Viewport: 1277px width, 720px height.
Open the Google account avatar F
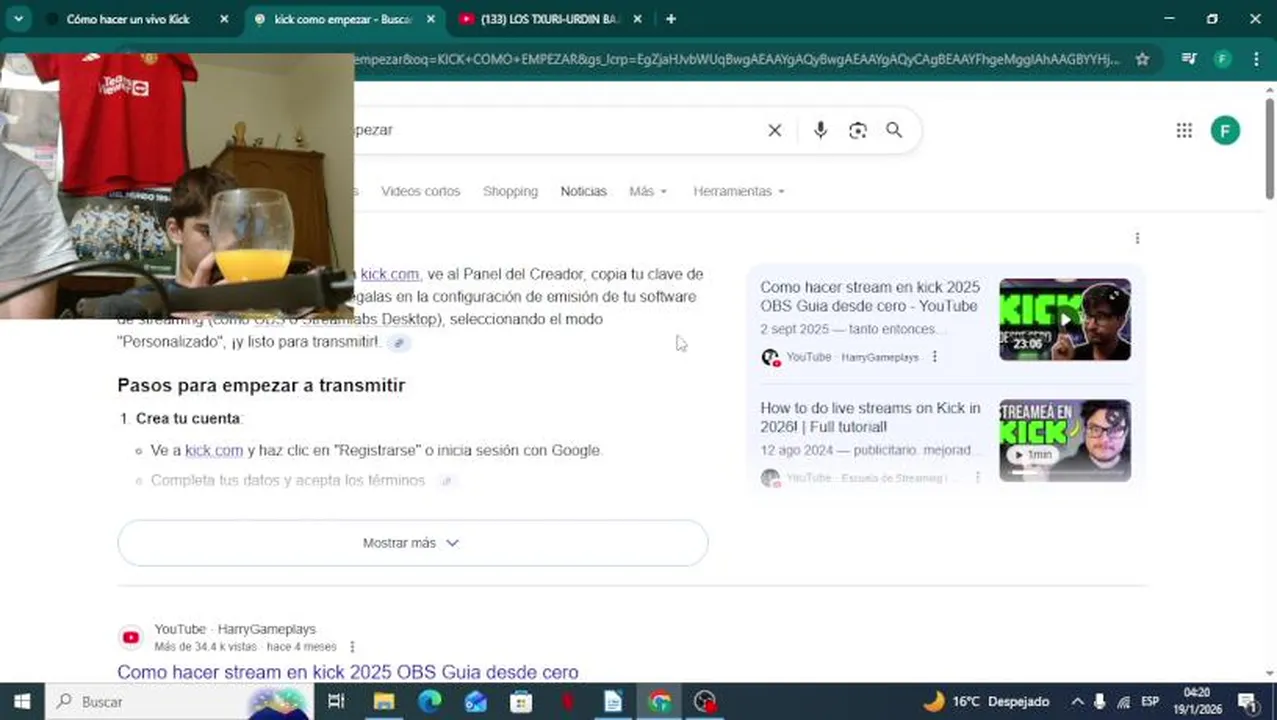point(1225,130)
